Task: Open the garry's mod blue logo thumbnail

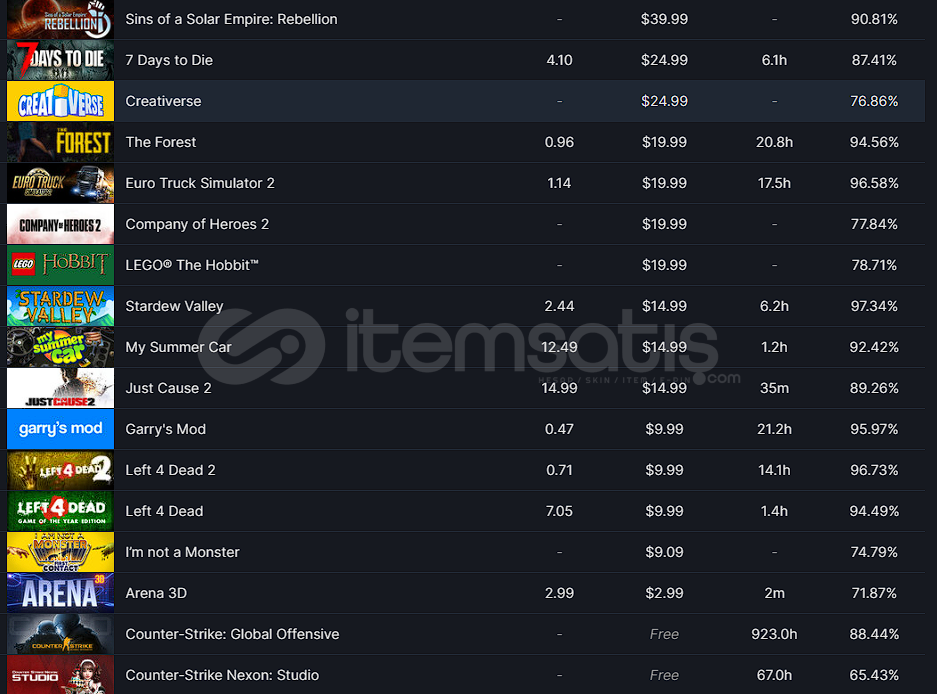Action: pos(60,429)
